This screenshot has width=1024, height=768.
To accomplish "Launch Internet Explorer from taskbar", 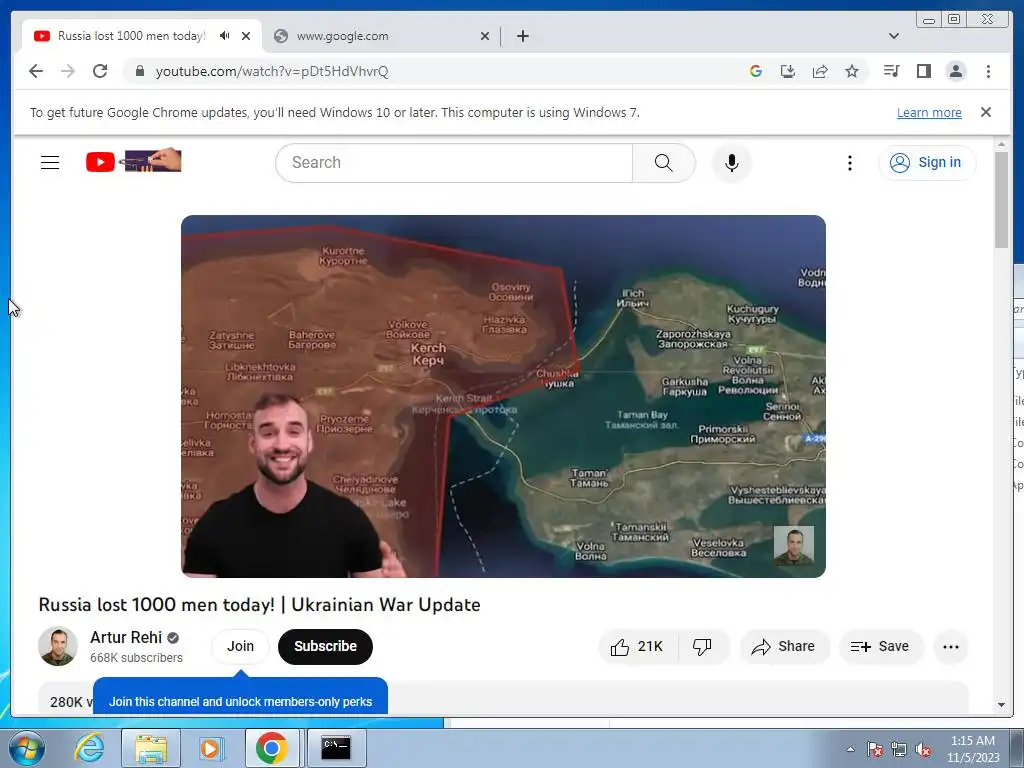I will pyautogui.click(x=89, y=748).
